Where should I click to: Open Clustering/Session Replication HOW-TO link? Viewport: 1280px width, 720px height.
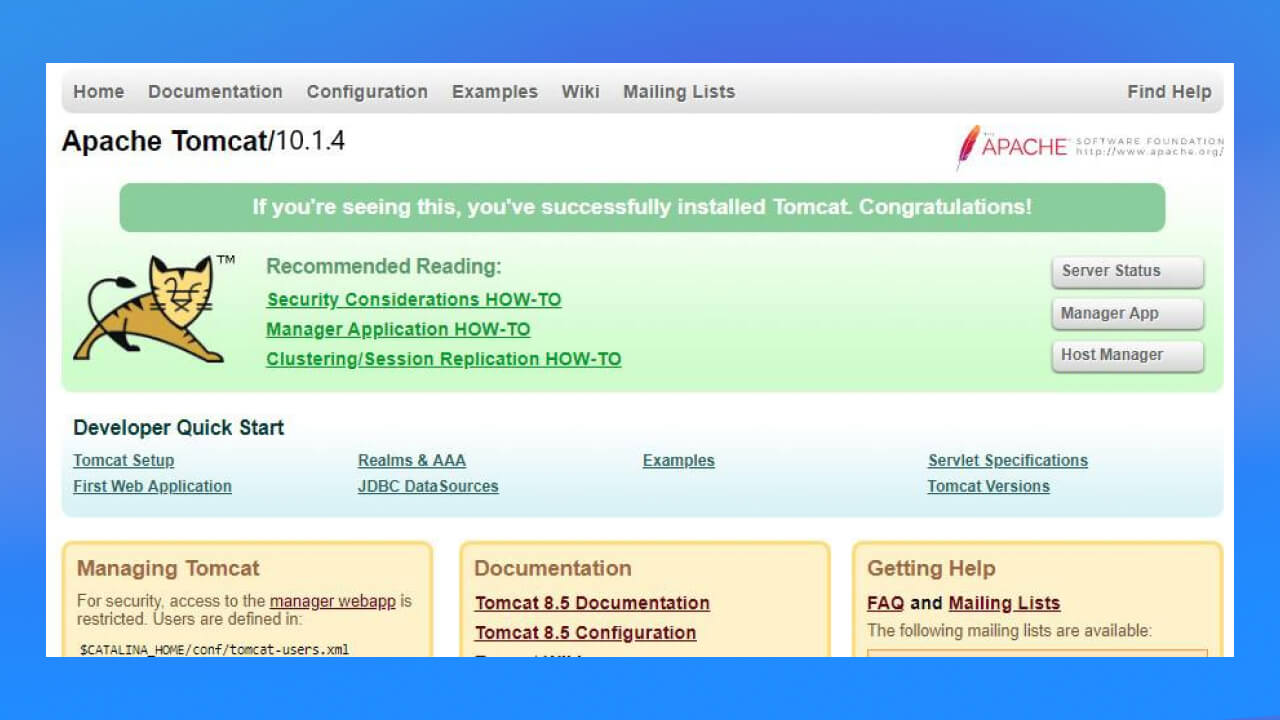[444, 360]
